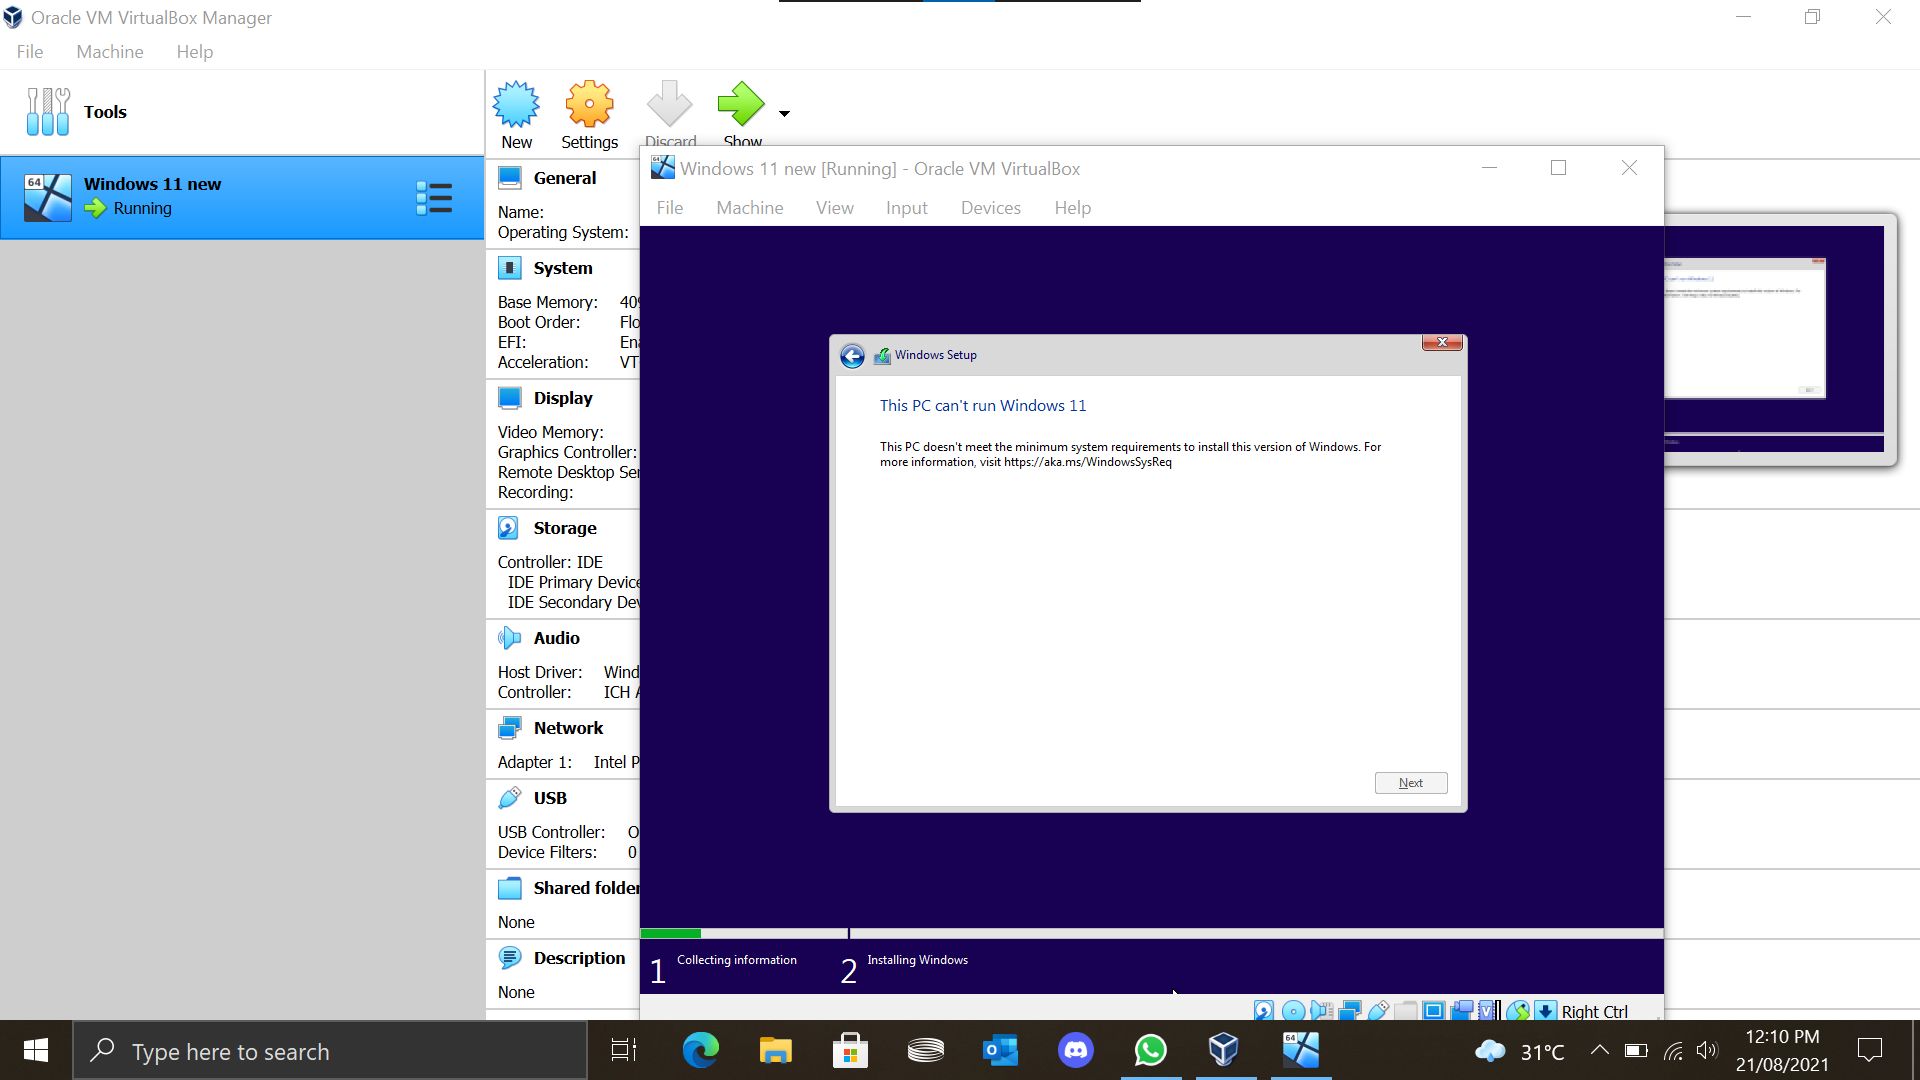The height and width of the screenshot is (1080, 1920).
Task: Open Help menu in VirtualBox Manager
Action: 195,52
